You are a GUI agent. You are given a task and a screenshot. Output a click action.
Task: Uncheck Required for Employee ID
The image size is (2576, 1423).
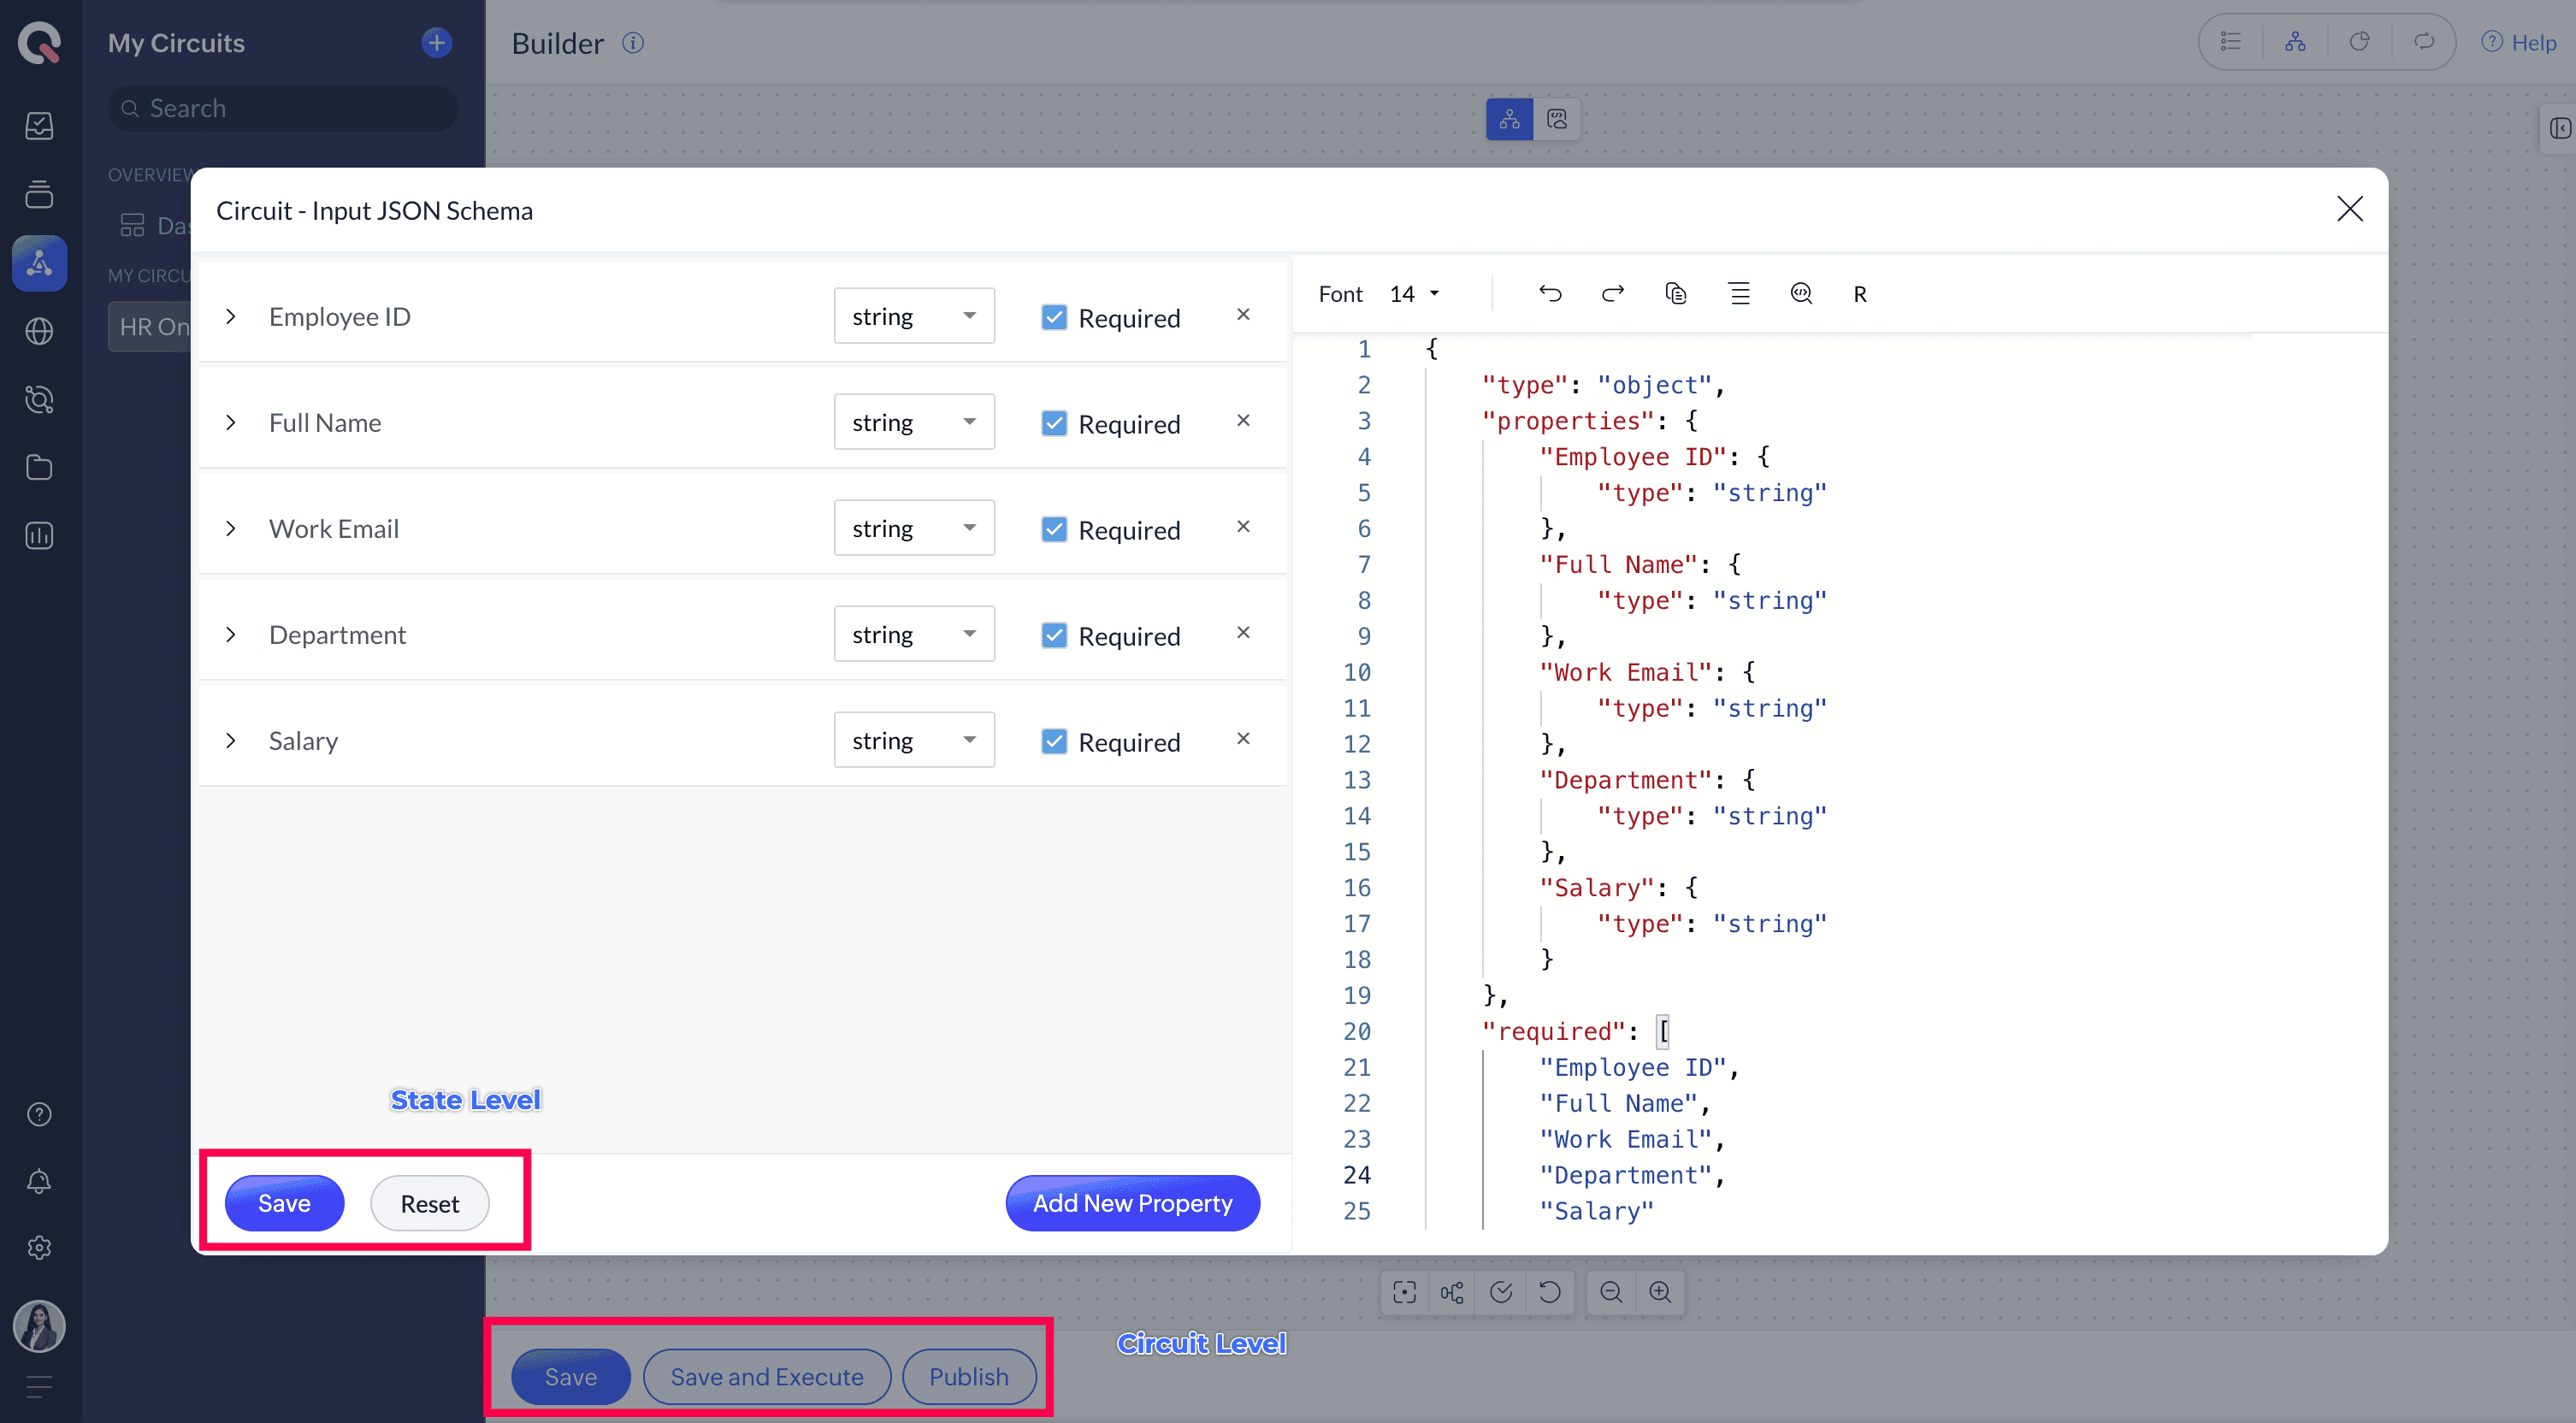coord(1054,317)
